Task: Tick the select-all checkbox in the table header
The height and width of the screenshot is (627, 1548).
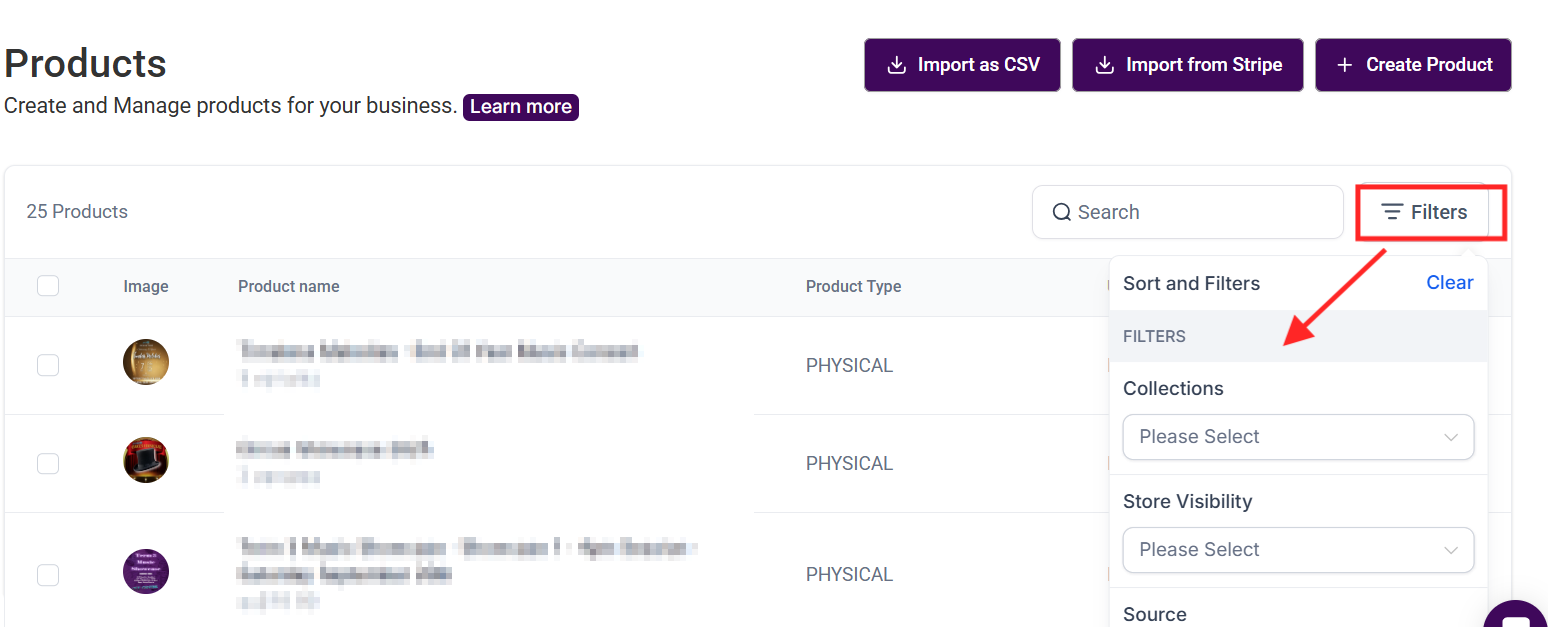Action: pyautogui.click(x=48, y=286)
